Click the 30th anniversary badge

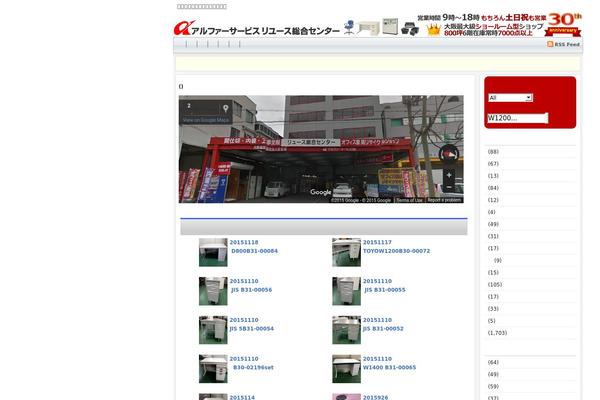point(563,24)
